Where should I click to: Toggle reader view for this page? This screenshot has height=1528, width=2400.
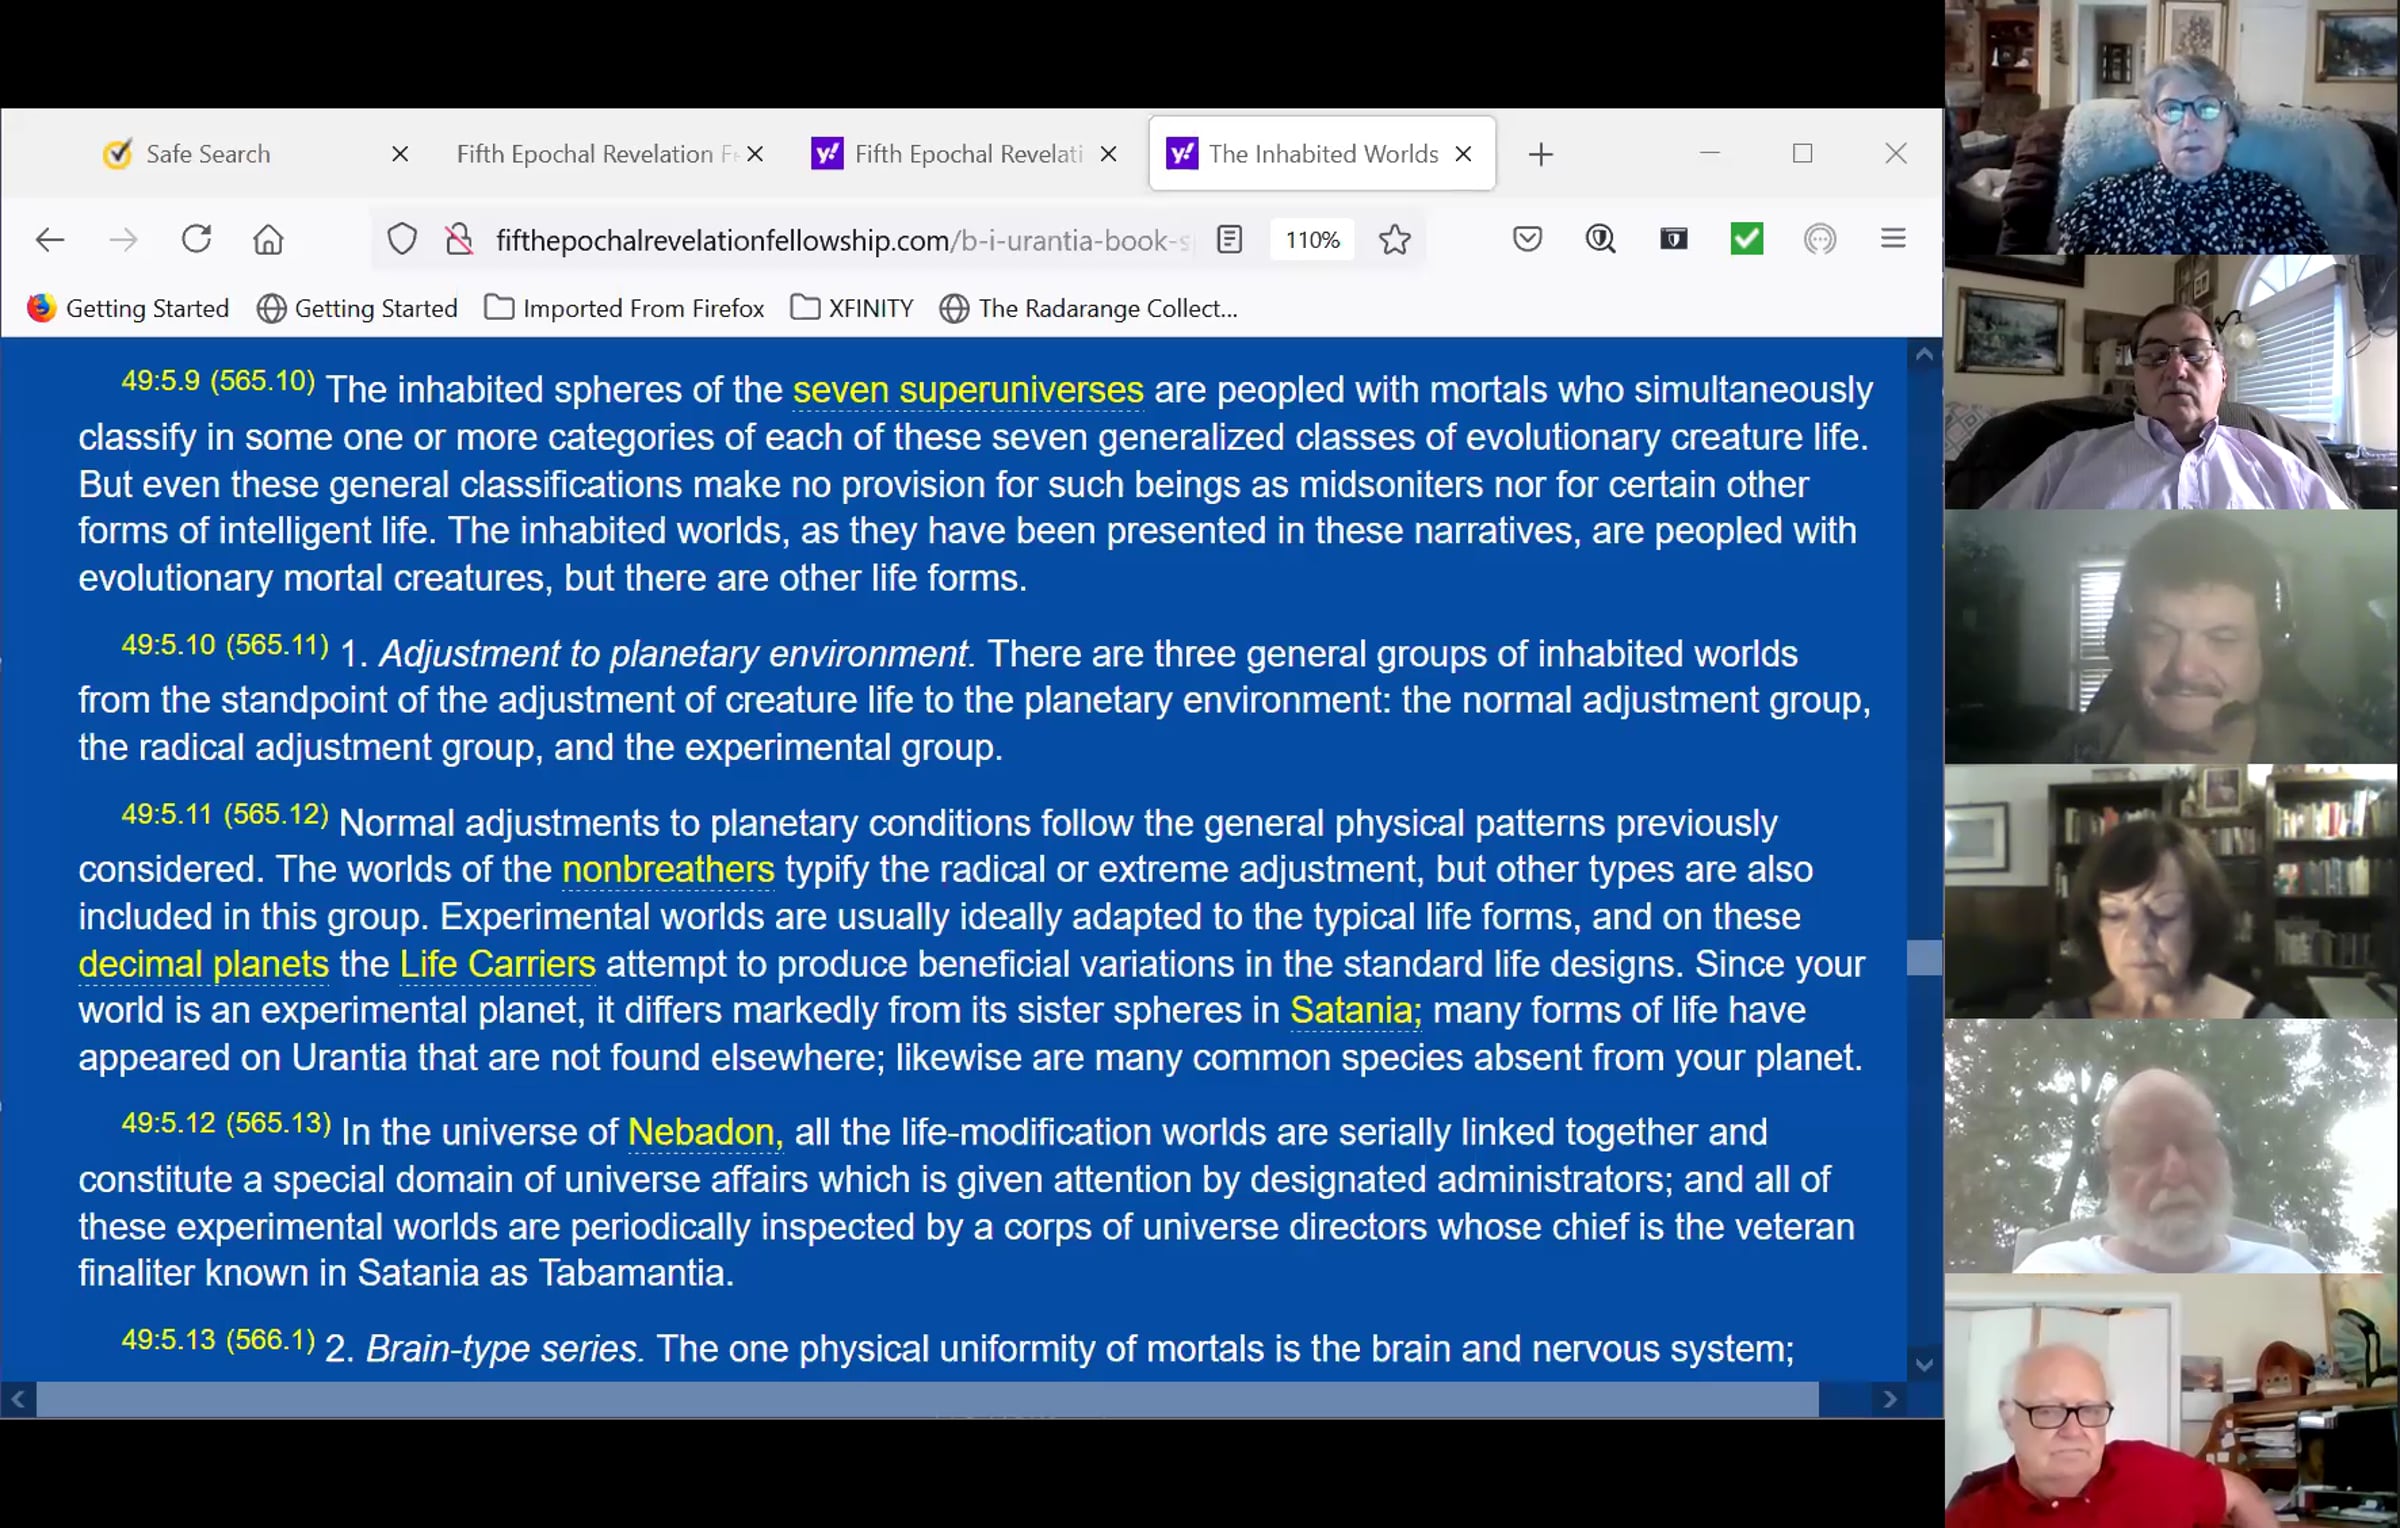(x=1229, y=240)
